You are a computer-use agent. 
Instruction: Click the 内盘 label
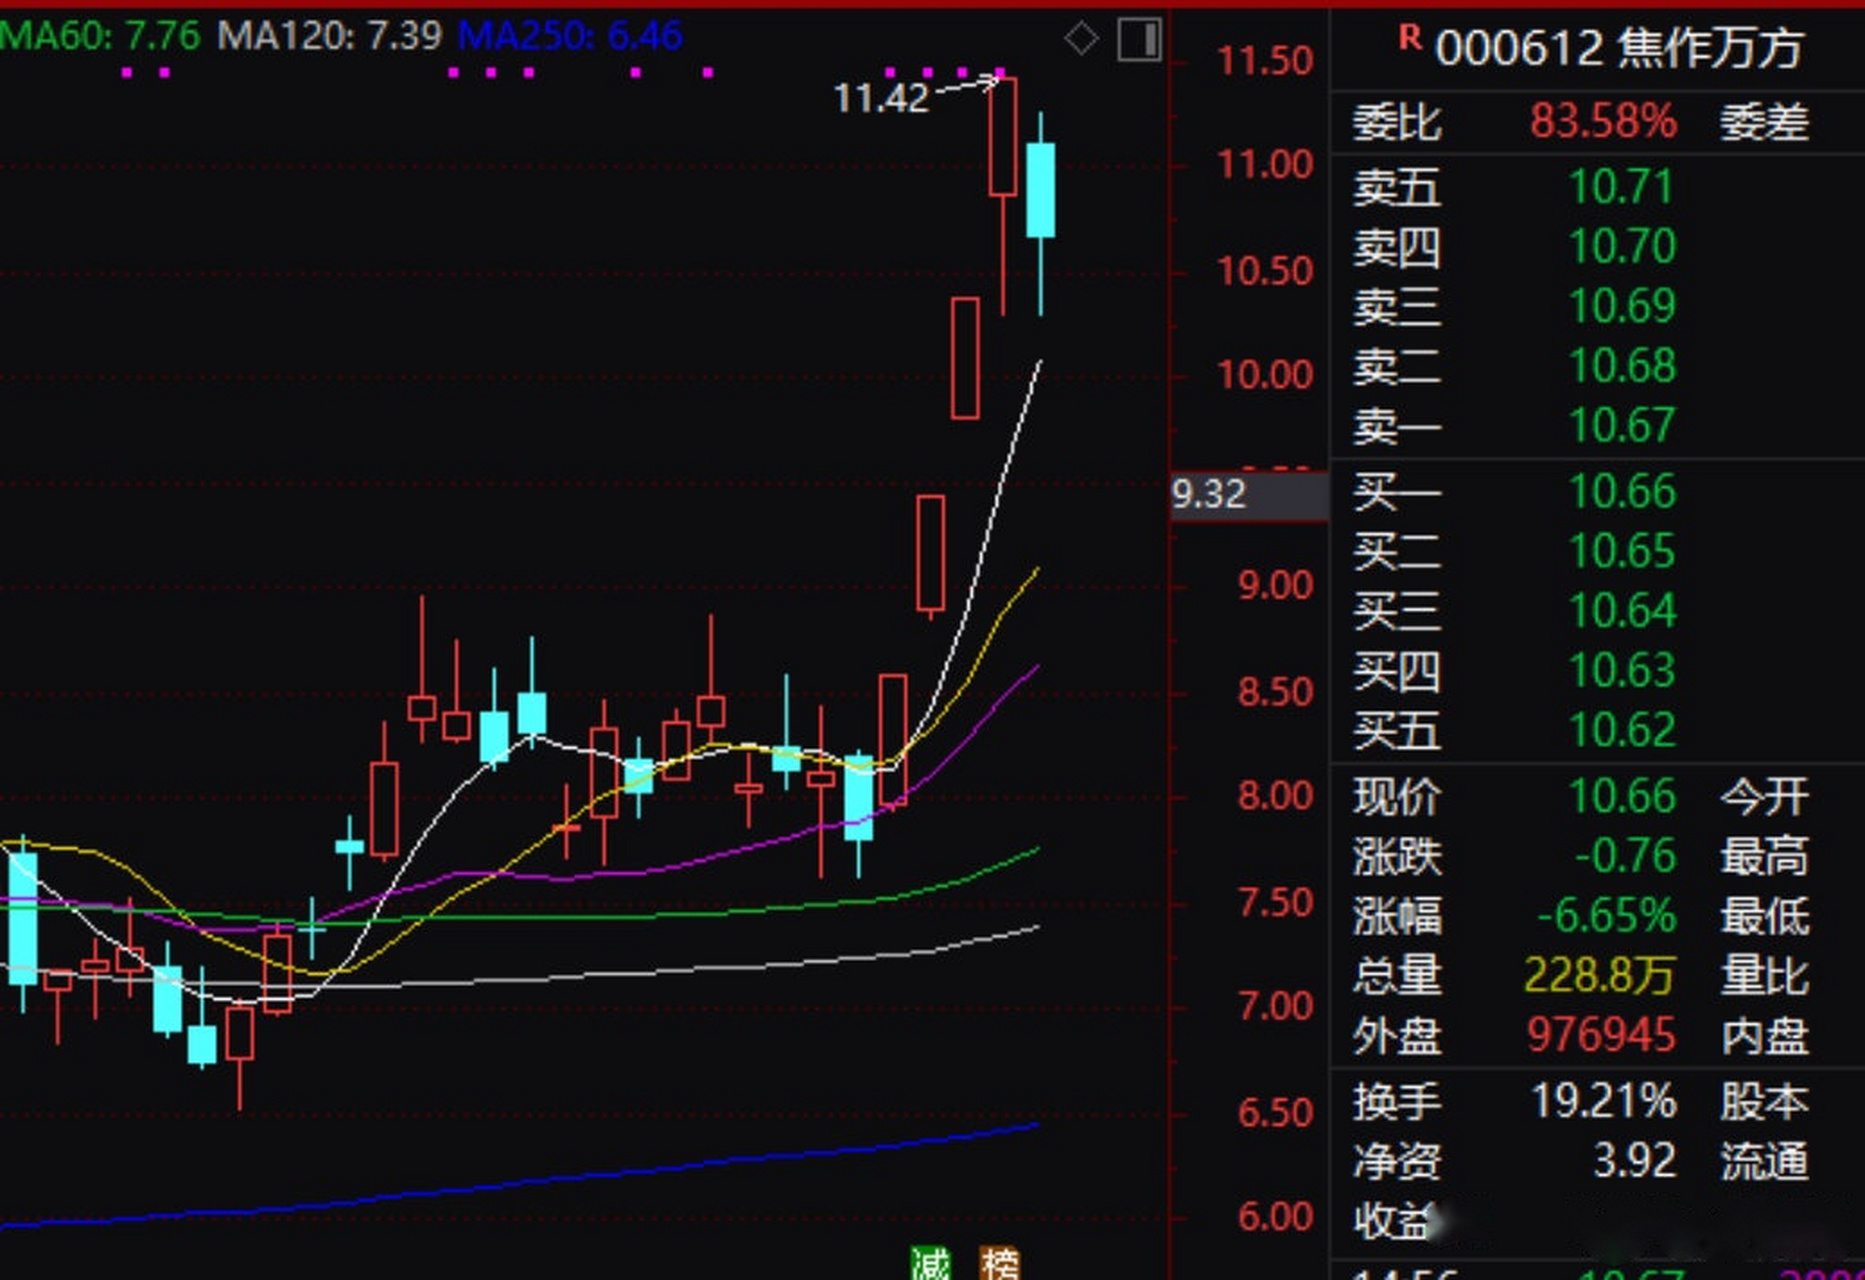pos(1764,1036)
